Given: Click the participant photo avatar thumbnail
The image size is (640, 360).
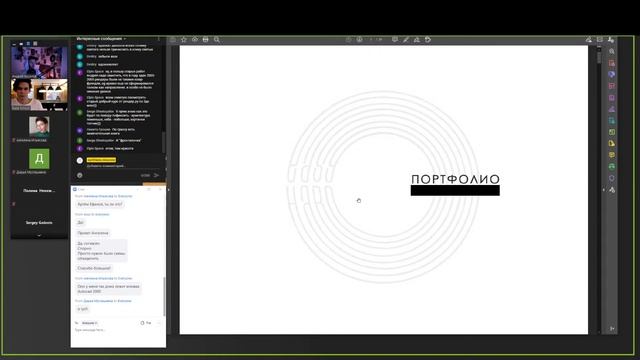Looking at the screenshot, I should [x=39, y=126].
